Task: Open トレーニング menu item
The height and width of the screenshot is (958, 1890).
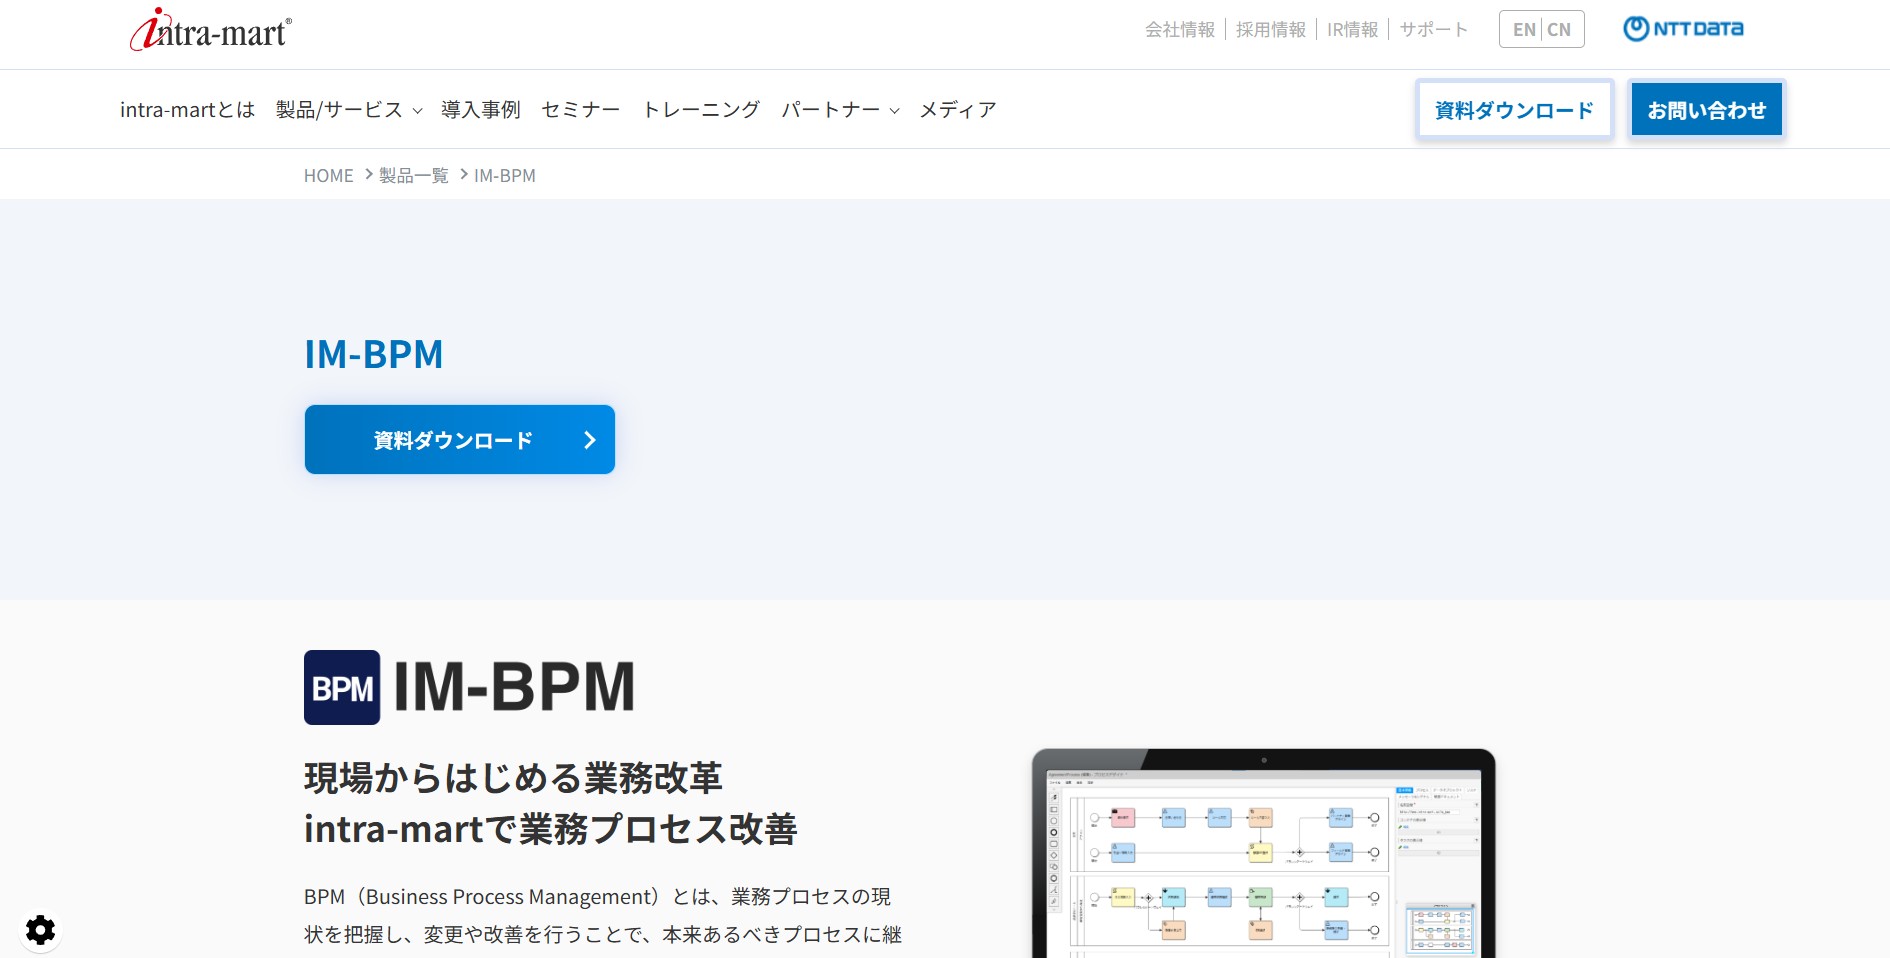Action: point(701,110)
